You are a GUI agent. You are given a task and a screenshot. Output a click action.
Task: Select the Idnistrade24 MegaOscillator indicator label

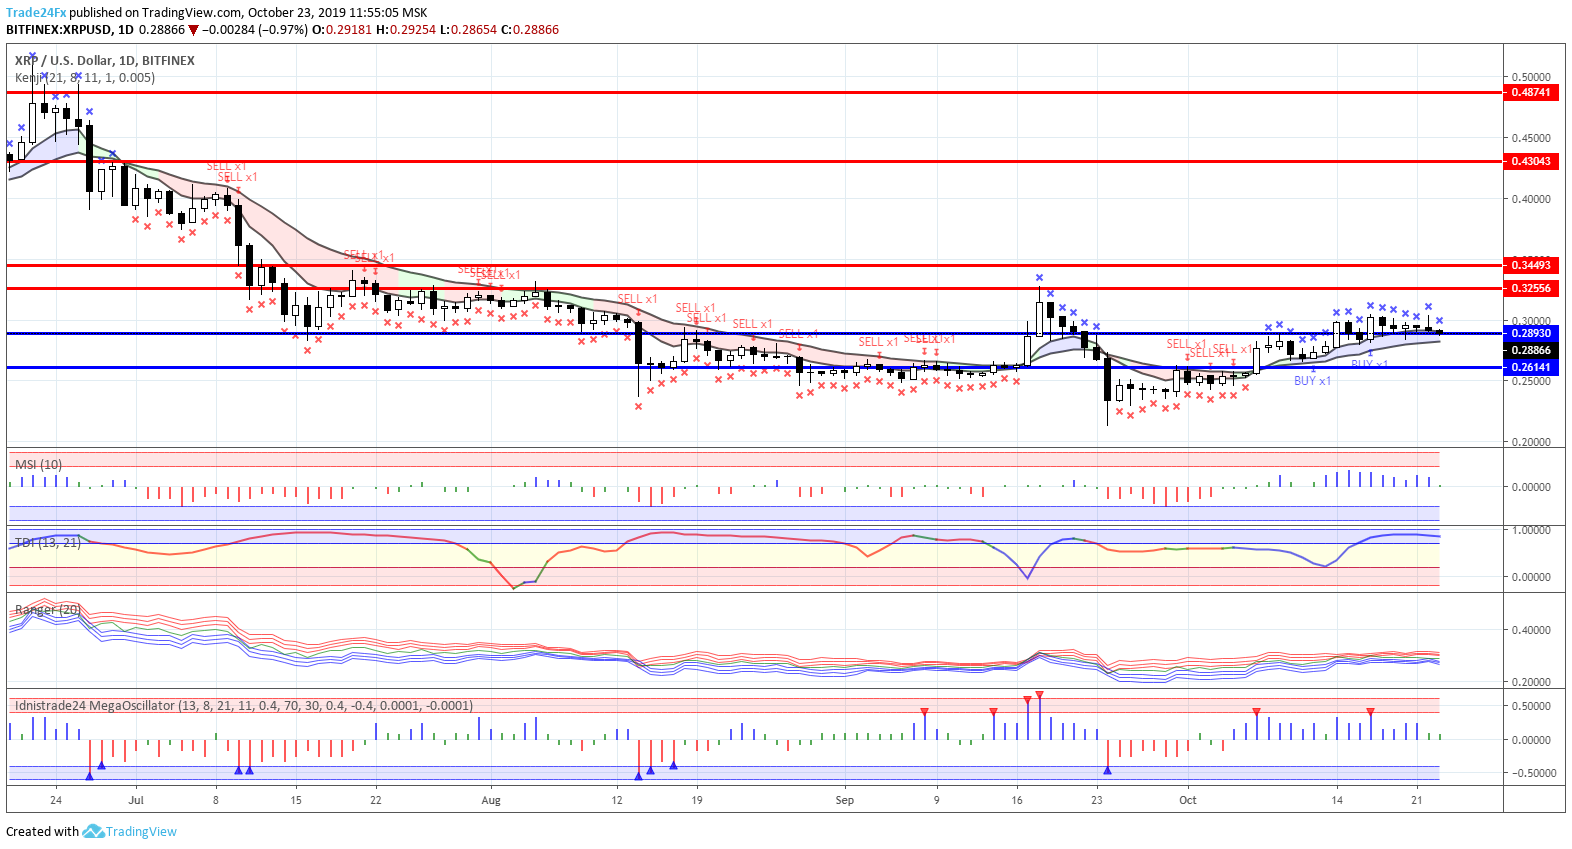[x=244, y=705]
